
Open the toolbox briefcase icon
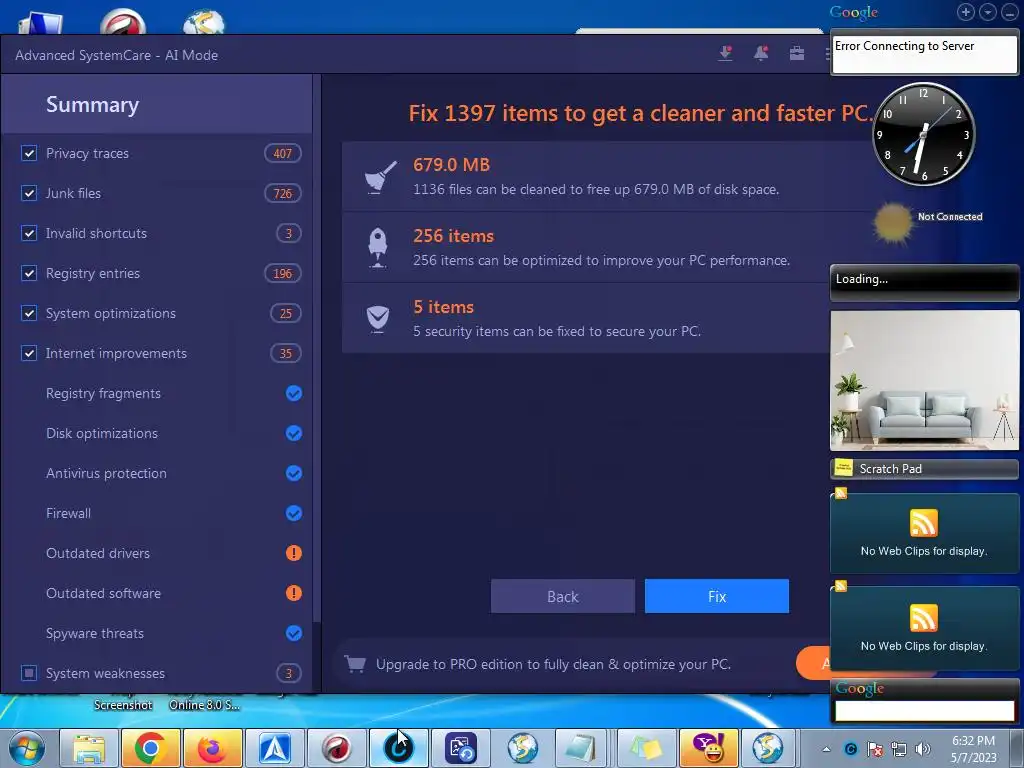[797, 54]
